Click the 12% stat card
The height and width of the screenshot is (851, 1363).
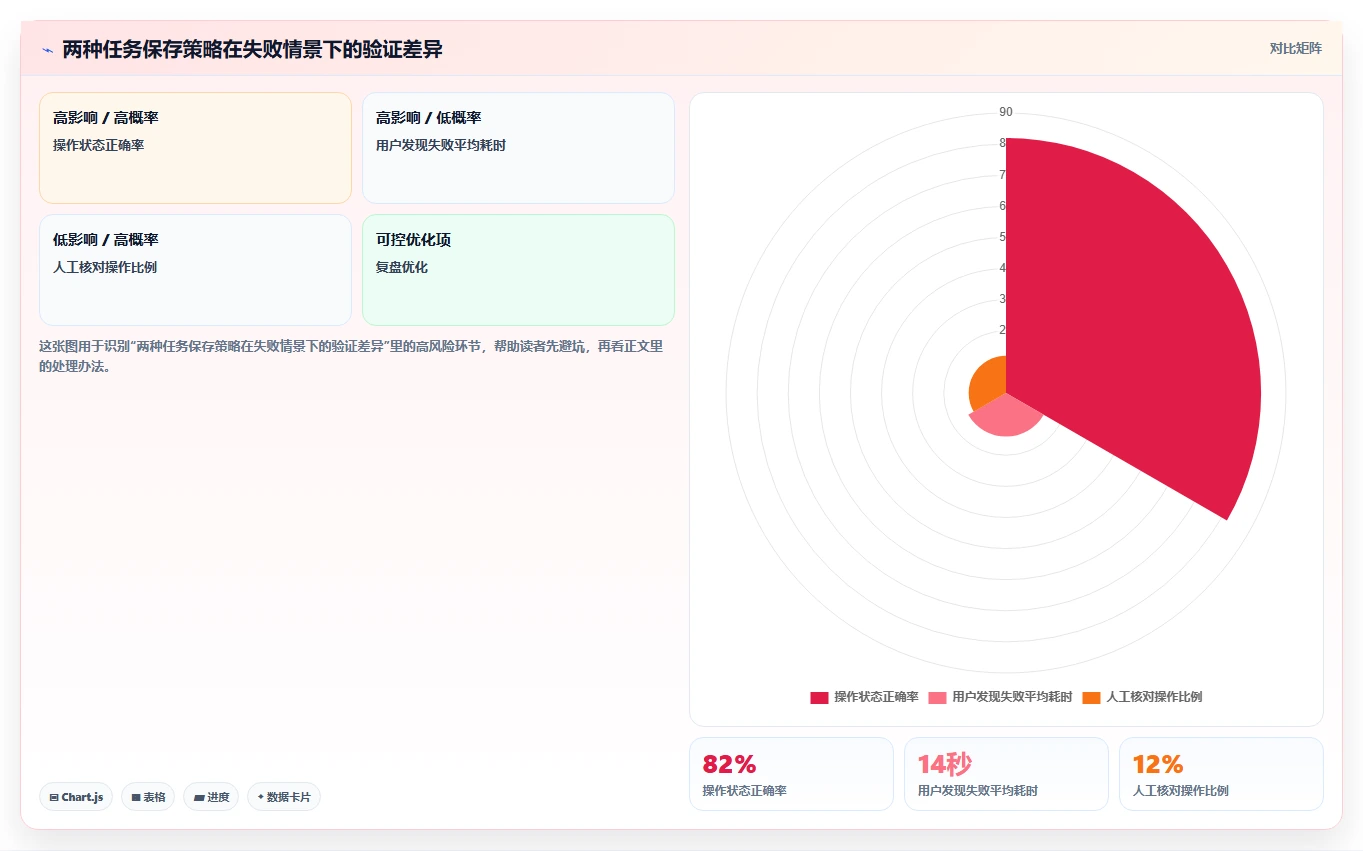(x=1221, y=774)
